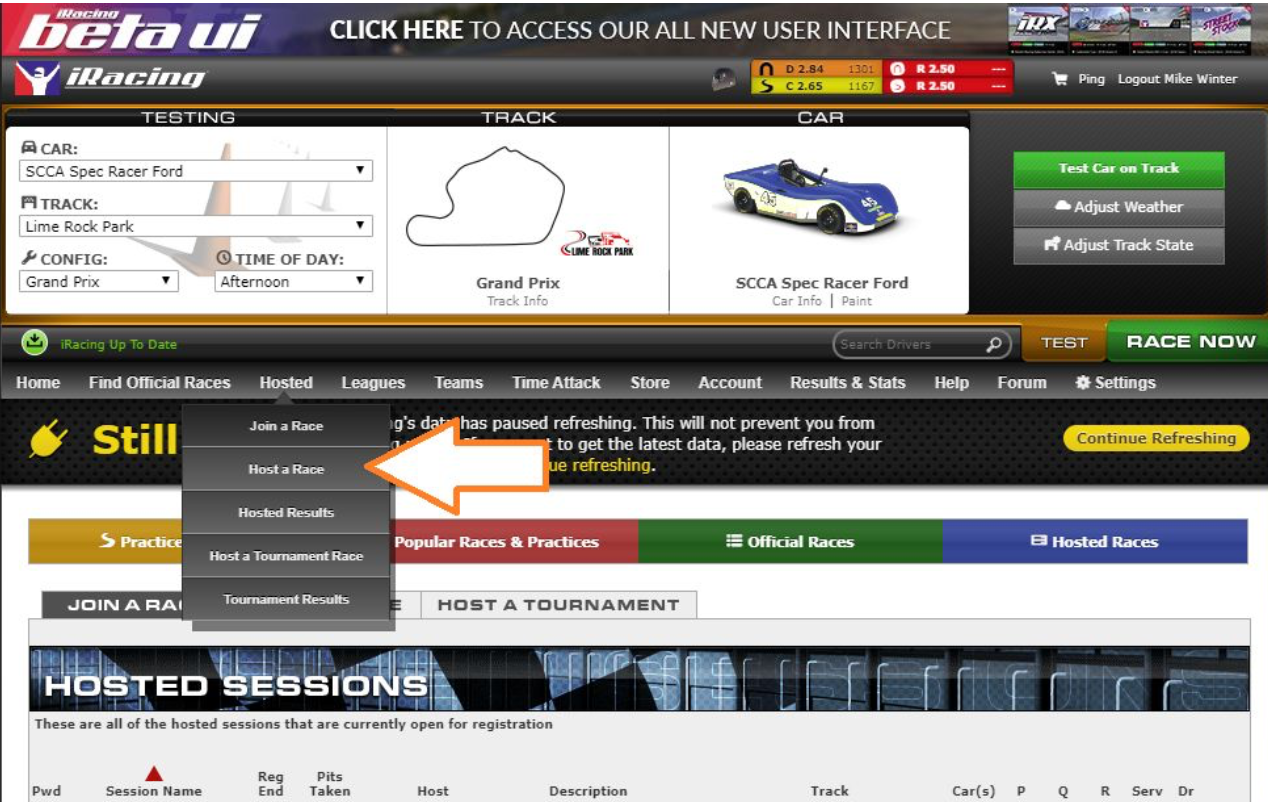Sort by the Track column header

pos(830,791)
